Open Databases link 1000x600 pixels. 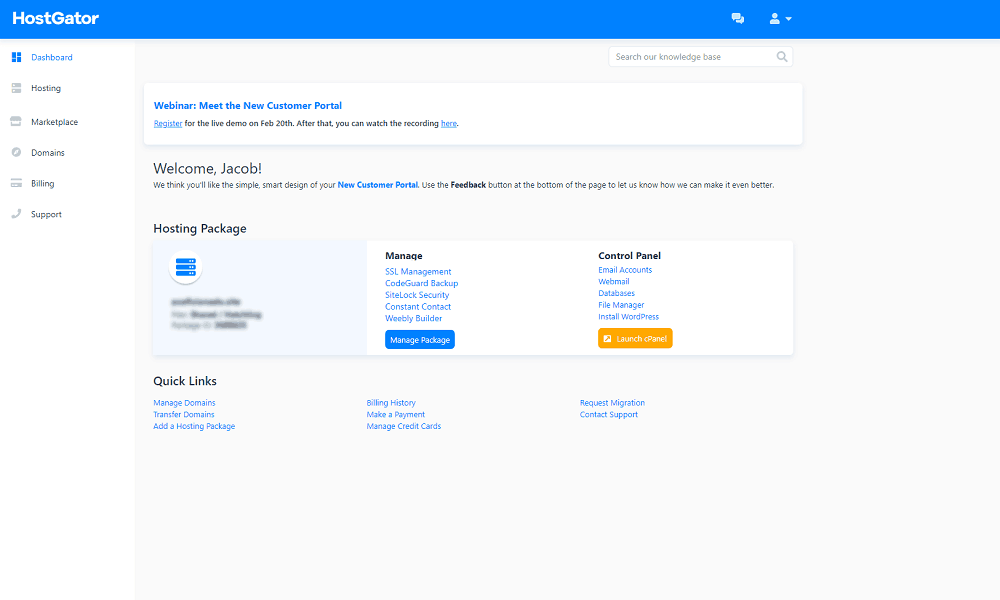coord(616,293)
